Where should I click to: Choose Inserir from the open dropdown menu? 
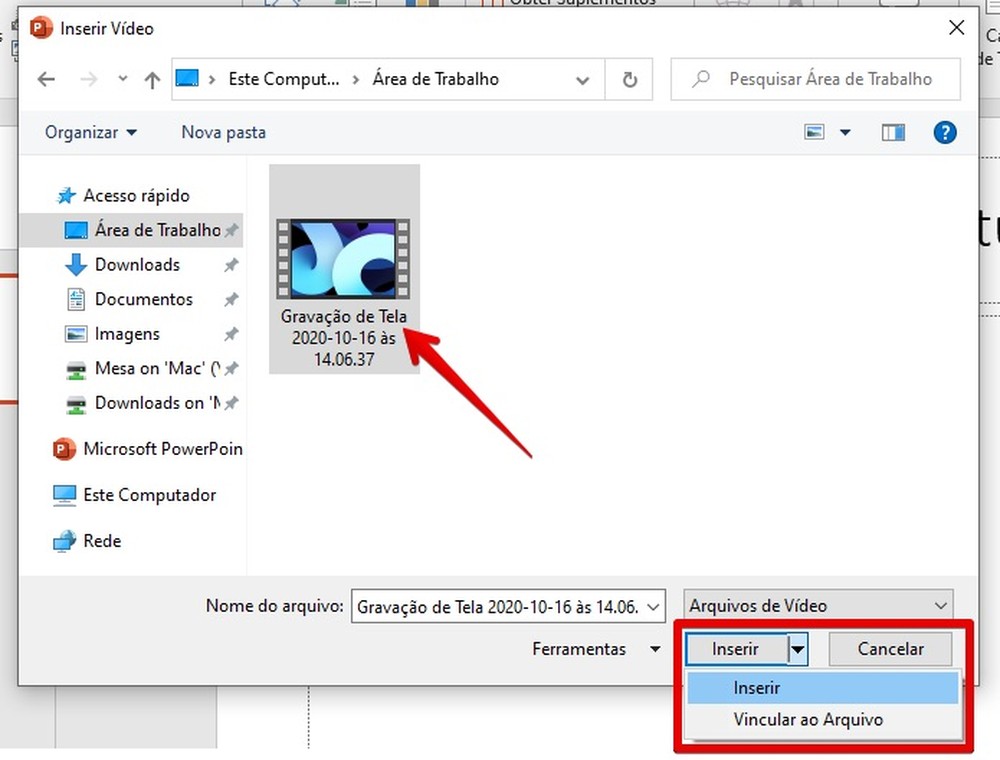point(756,687)
